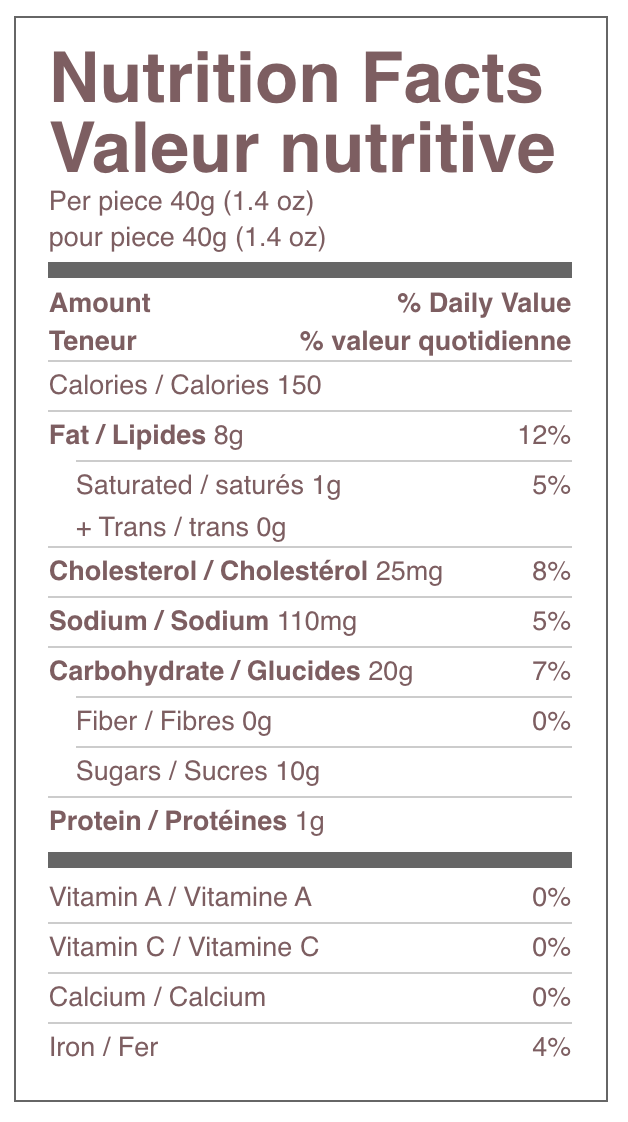Click the "Fat / Lipides 8g" label
Screen dimensions: 628x1122
[x=146, y=435]
